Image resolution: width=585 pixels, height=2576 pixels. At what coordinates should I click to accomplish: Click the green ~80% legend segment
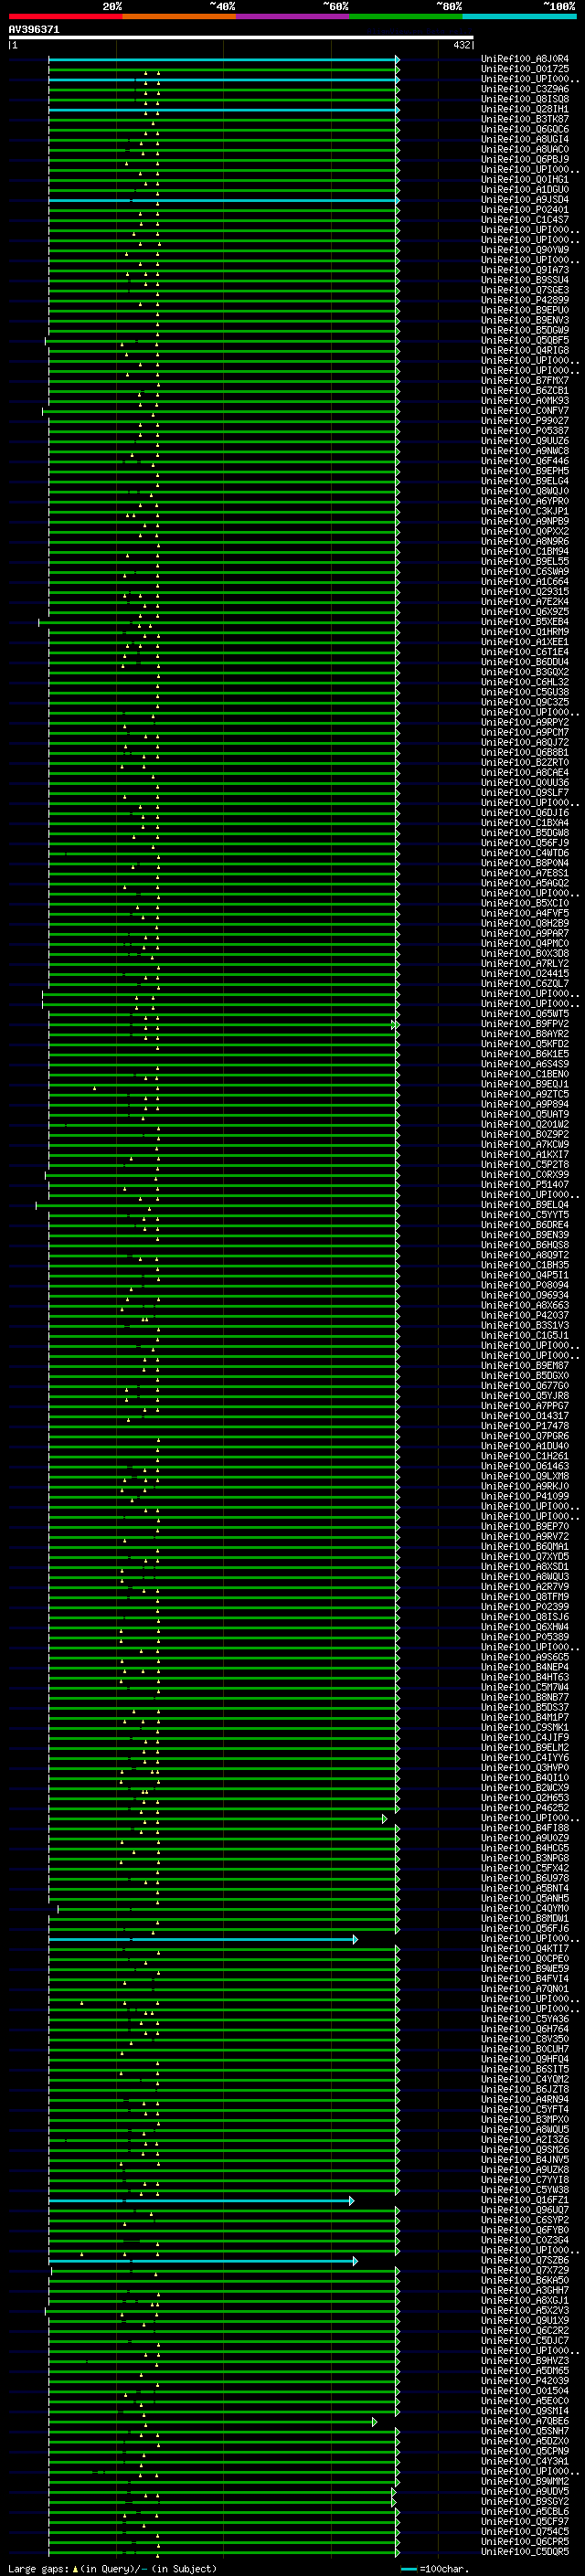coord(406,16)
